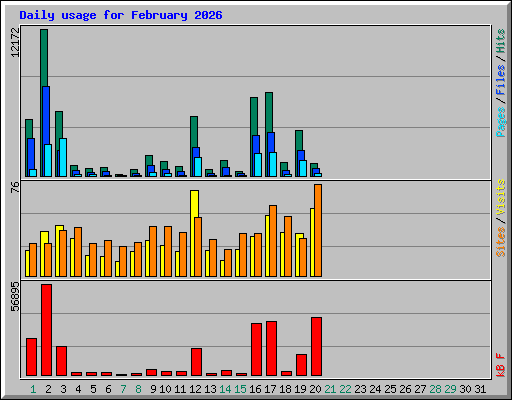
Task: Click the red KB bar for day 2
Action: pyautogui.click(x=46, y=330)
